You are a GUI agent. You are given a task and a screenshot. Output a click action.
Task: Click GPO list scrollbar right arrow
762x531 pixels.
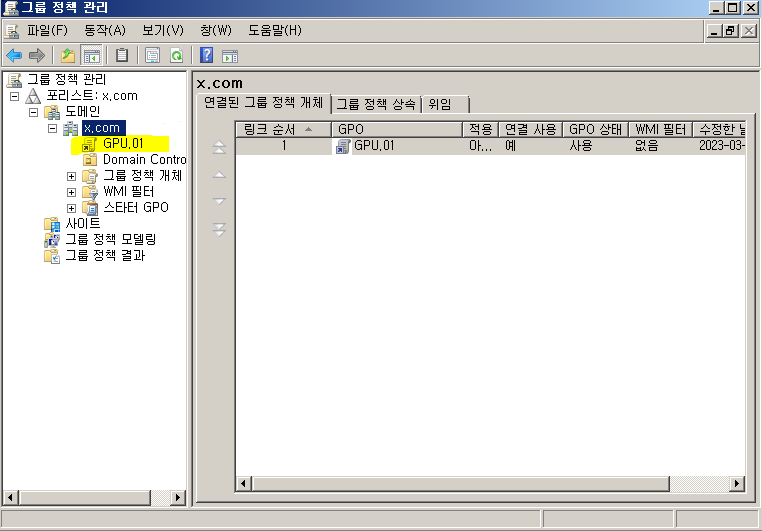(x=737, y=483)
